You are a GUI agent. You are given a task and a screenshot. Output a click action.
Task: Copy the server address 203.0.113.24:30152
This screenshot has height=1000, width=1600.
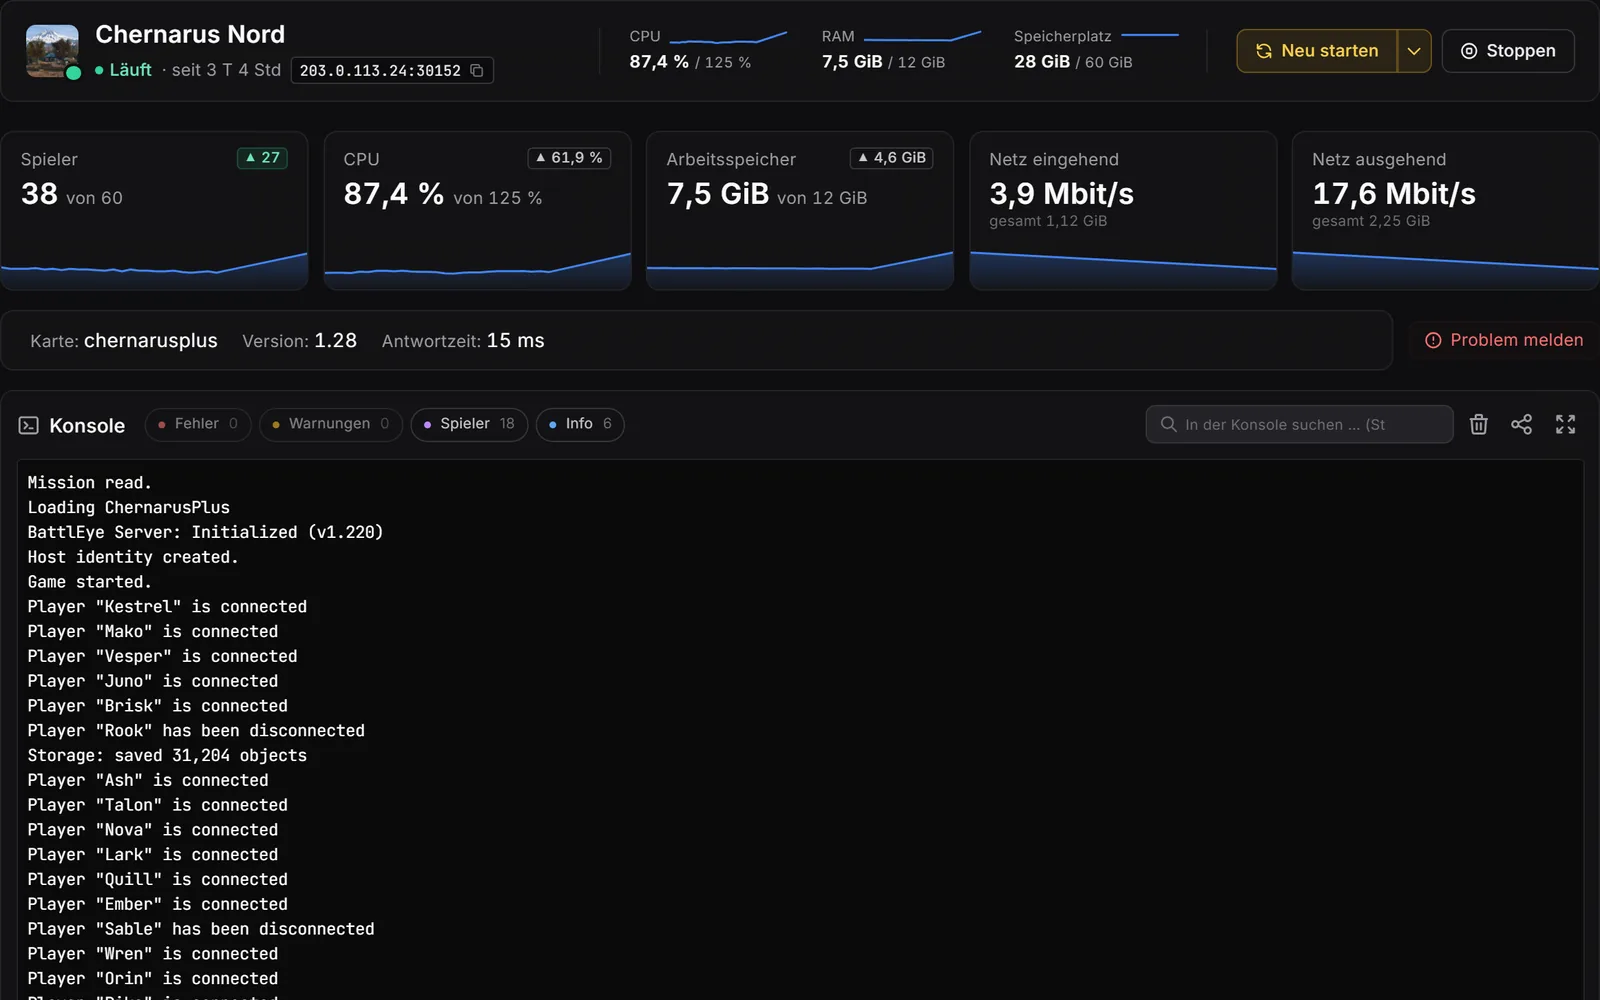(477, 71)
